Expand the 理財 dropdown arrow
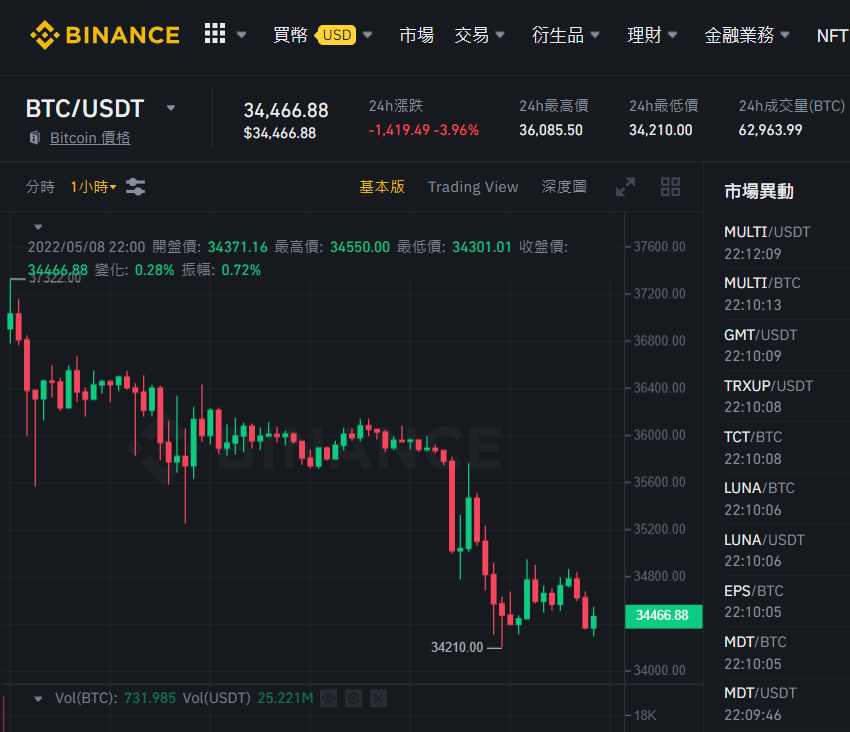Image resolution: width=850 pixels, height=732 pixels. click(672, 35)
